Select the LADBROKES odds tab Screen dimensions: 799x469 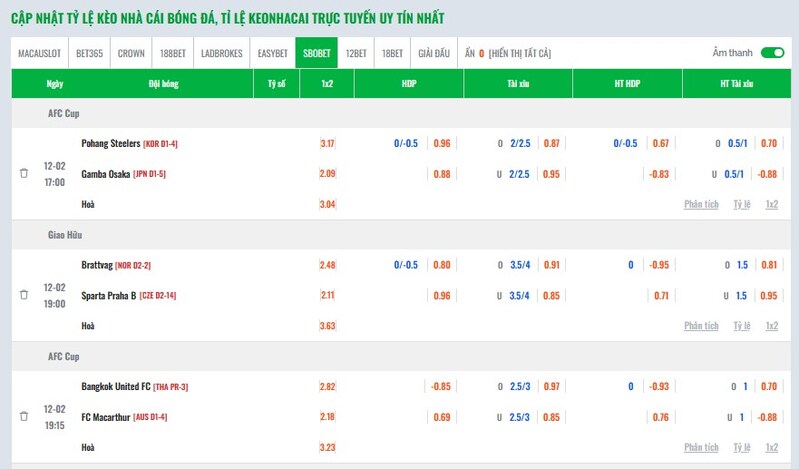click(221, 53)
